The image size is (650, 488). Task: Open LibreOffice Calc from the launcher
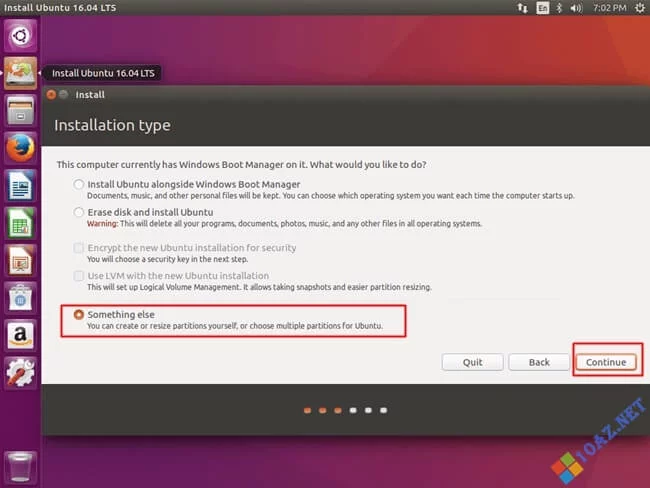coord(20,223)
